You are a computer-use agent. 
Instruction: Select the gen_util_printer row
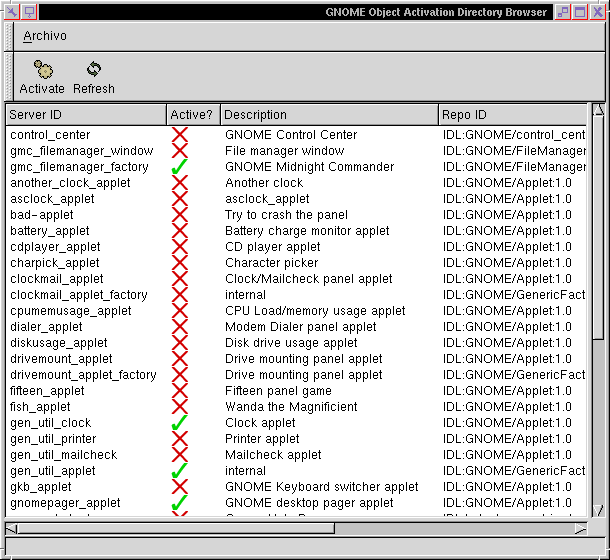pyautogui.click(x=296, y=439)
